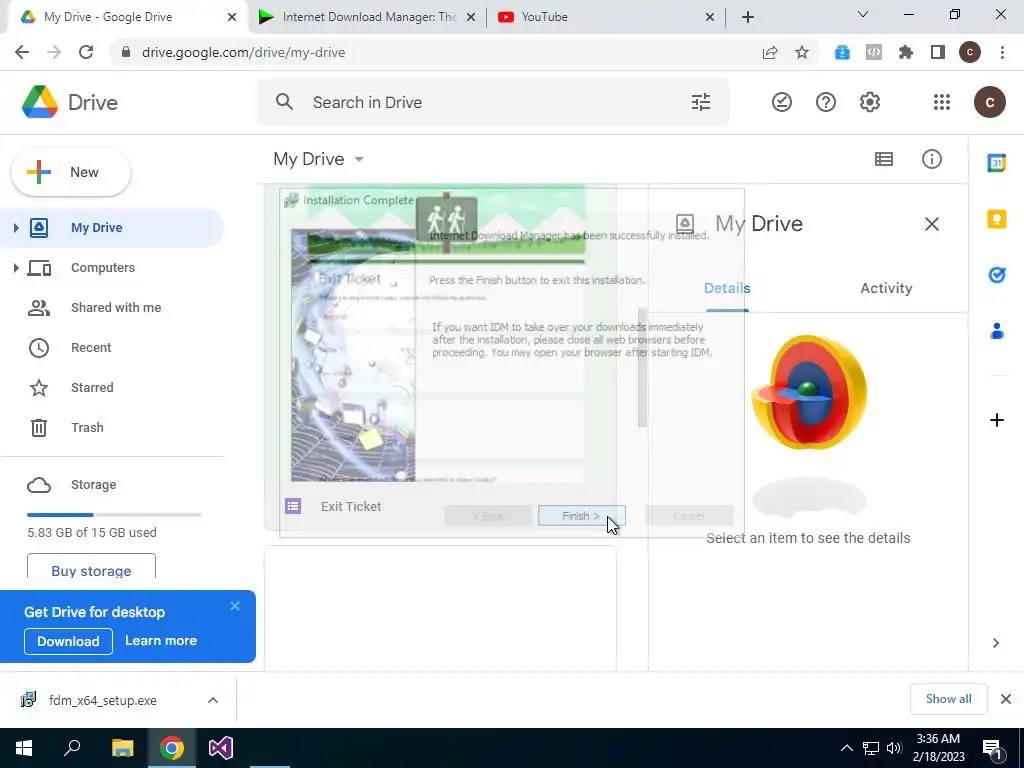Open Chrome extensions puzzle icon
Screen dimensions: 1024x768
click(x=906, y=52)
